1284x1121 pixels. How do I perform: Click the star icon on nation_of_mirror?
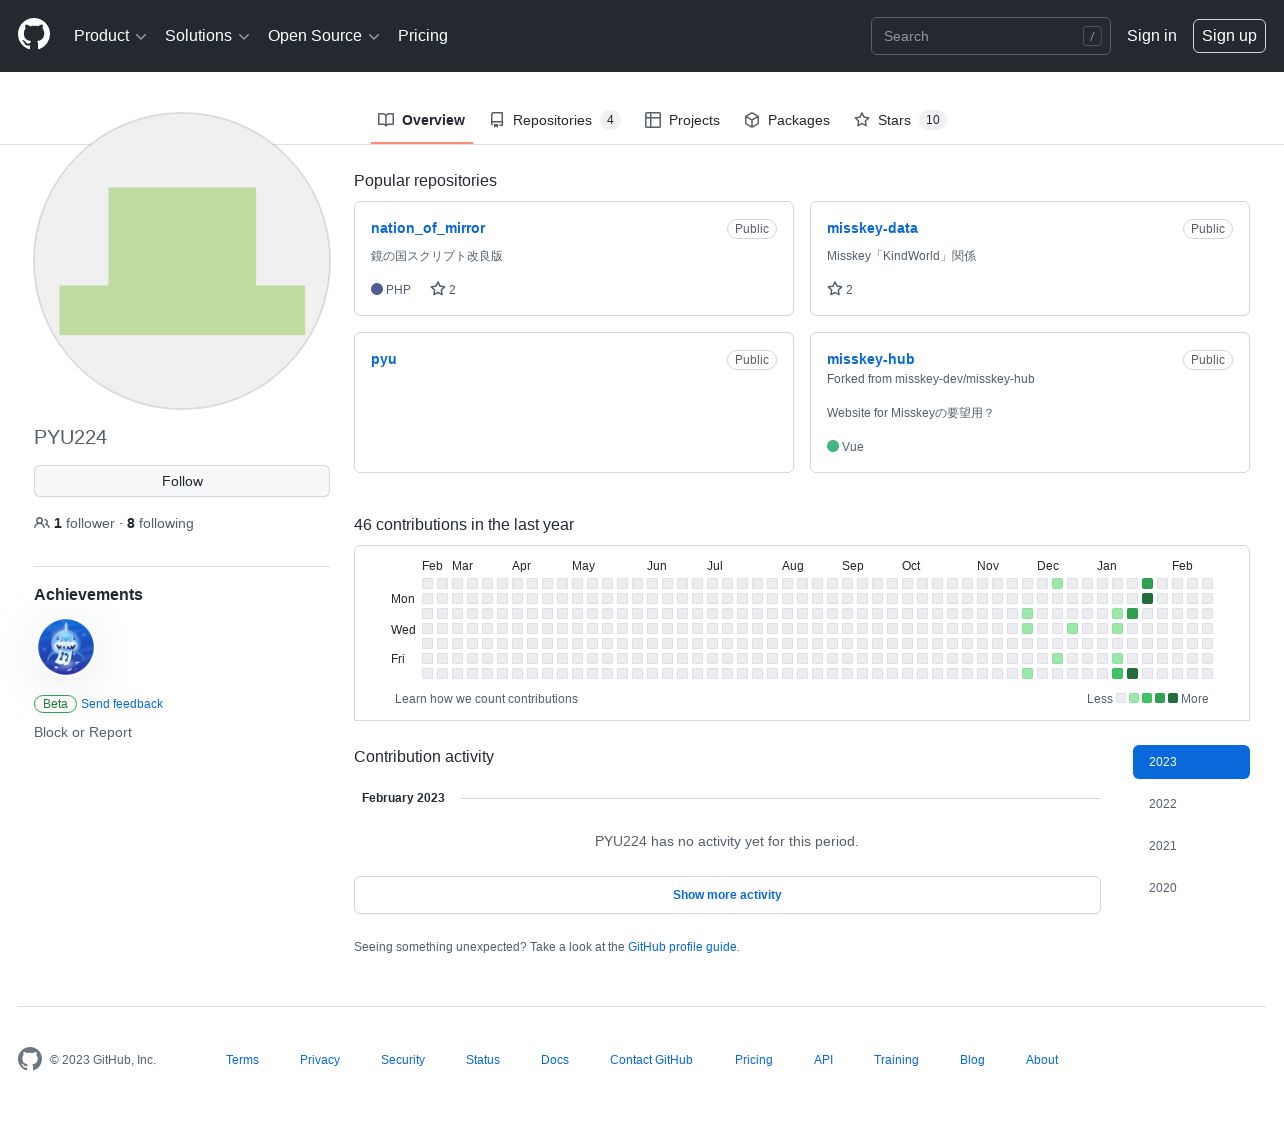[438, 289]
